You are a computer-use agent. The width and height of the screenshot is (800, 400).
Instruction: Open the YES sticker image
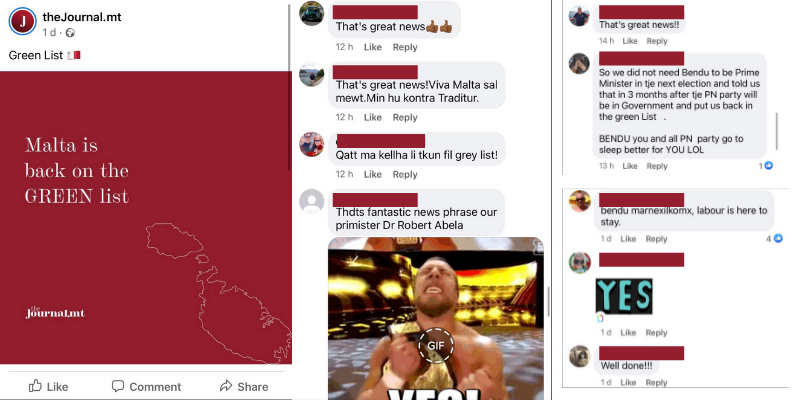point(624,296)
